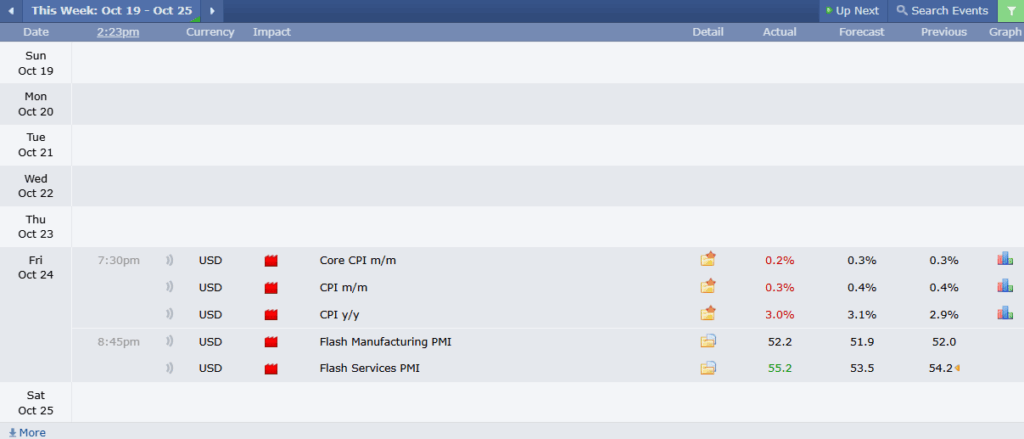Open Search Events
The width and height of the screenshot is (1024, 439).
942,11
